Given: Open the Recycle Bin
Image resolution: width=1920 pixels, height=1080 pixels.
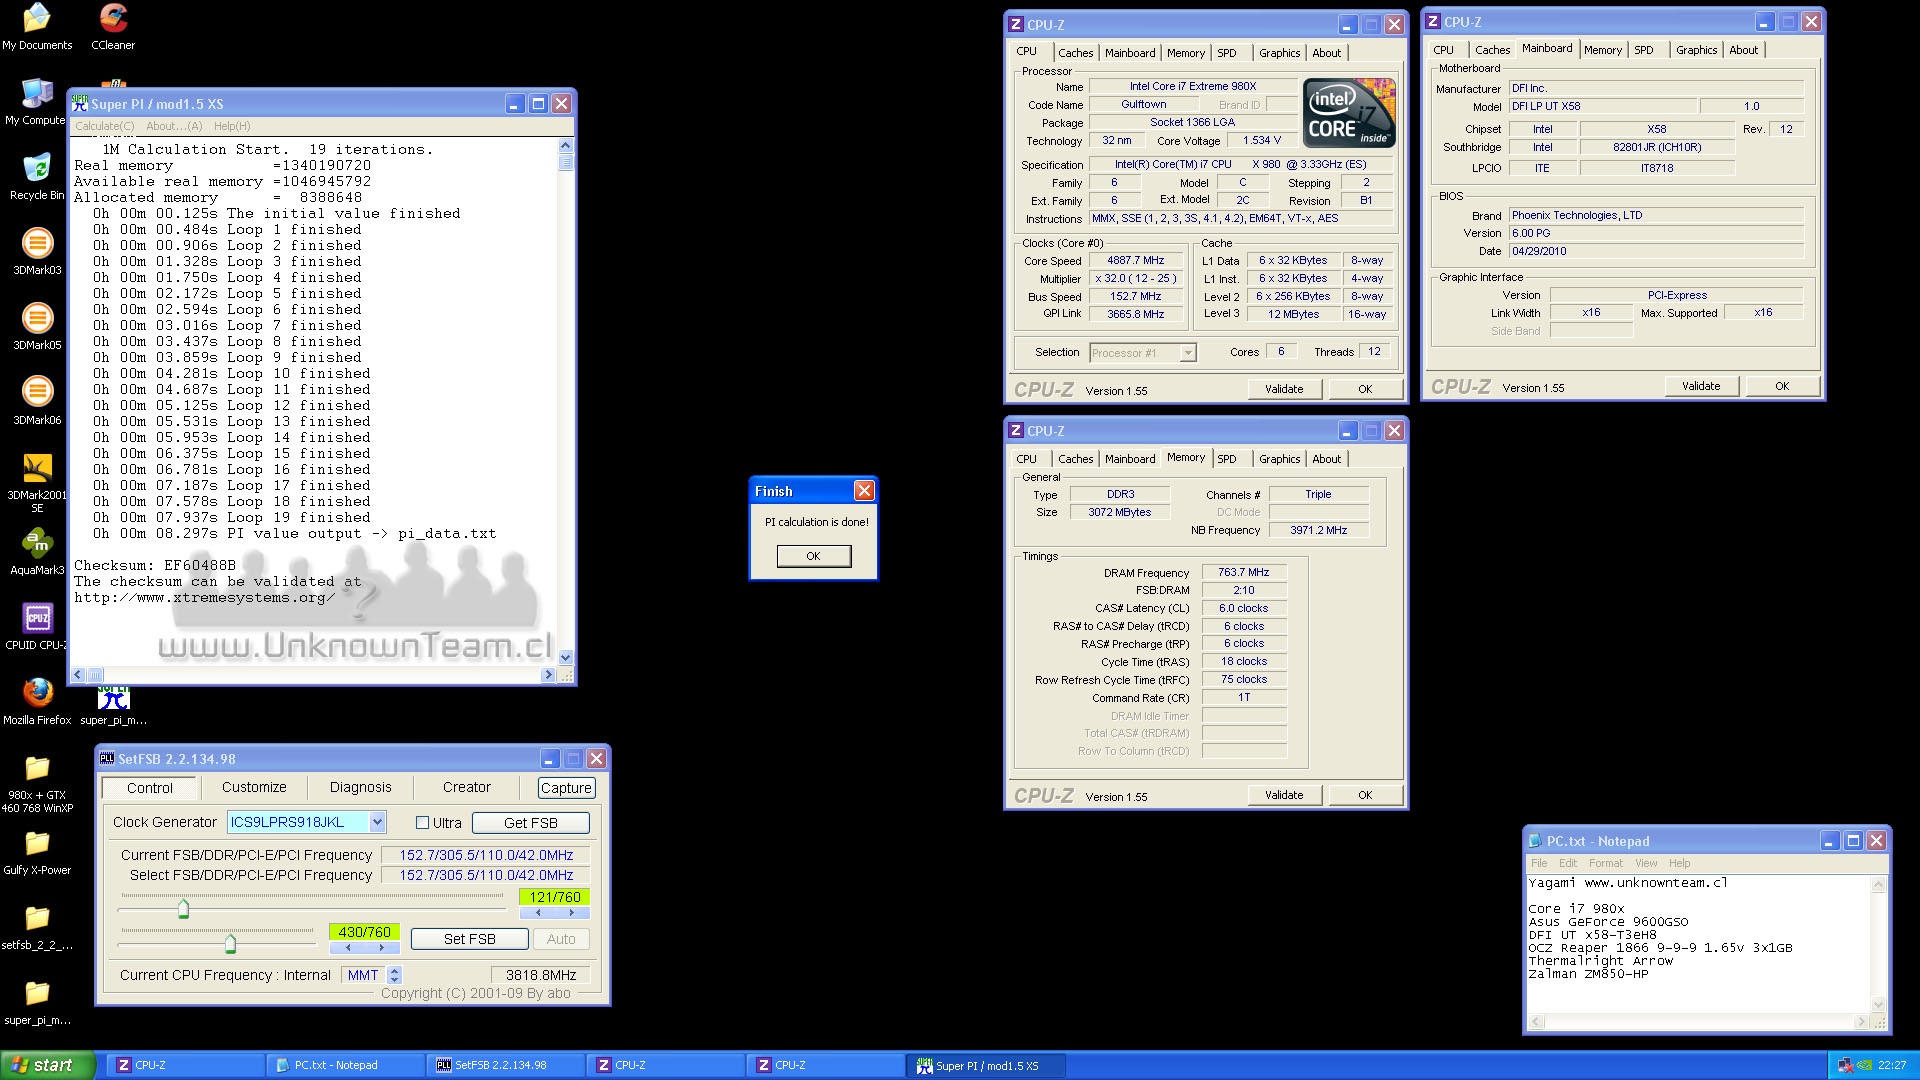Looking at the screenshot, I should click(37, 168).
